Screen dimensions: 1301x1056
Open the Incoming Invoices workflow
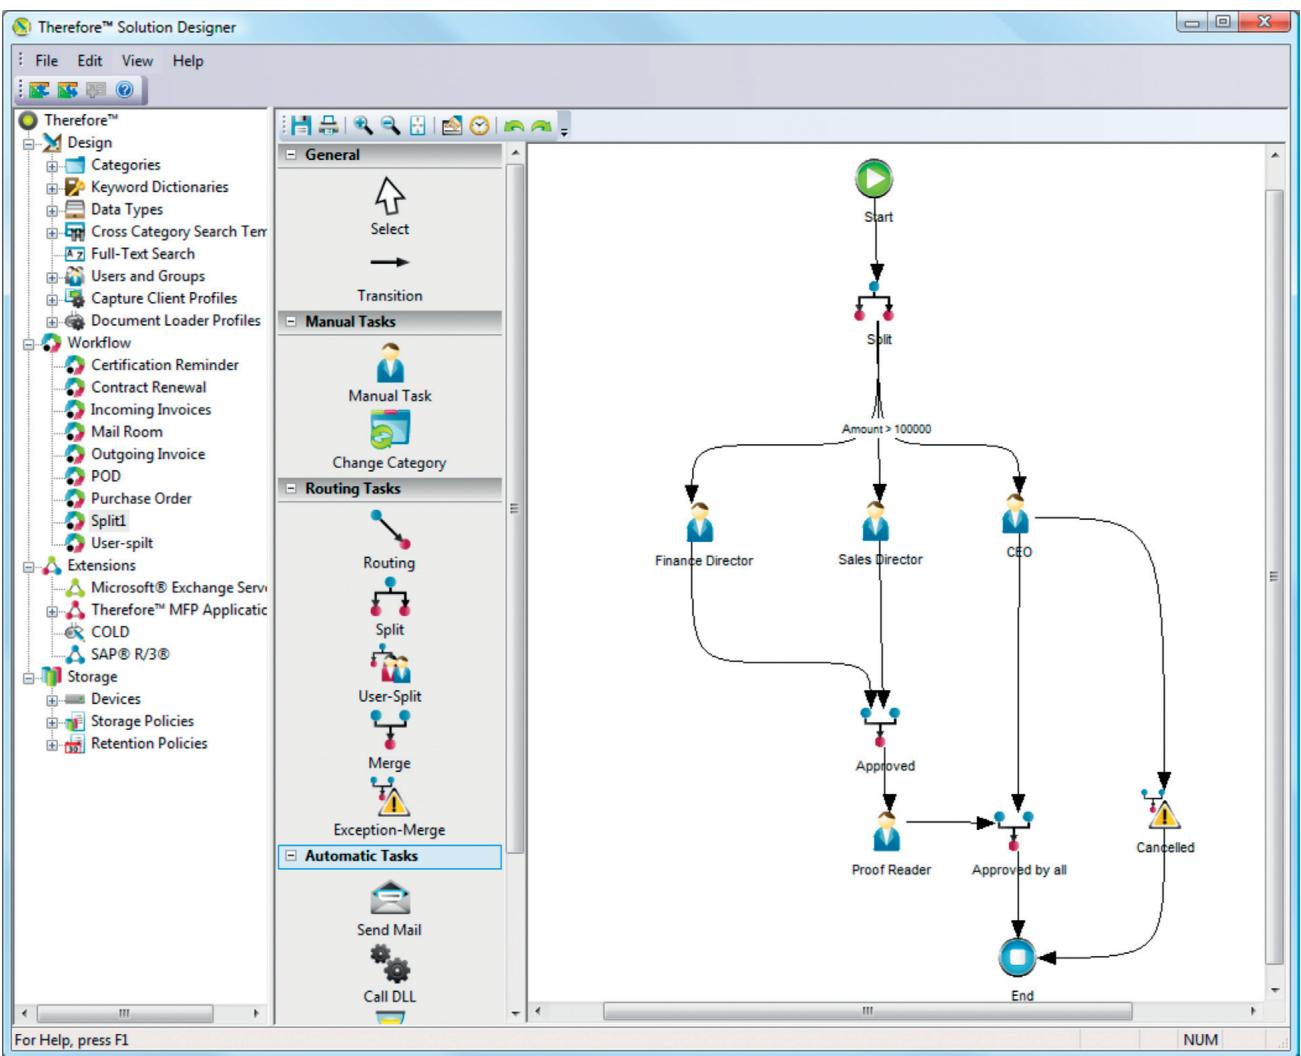pos(151,409)
